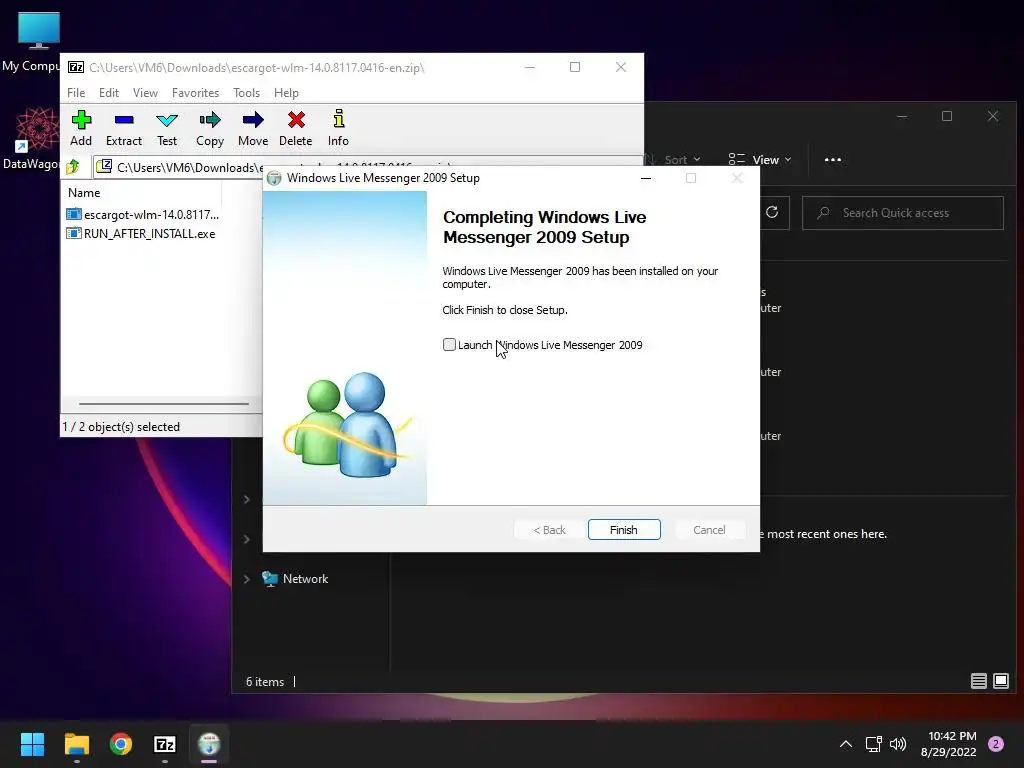Go up one folder in 7-Zip
1024x768 pixels.
pyautogui.click(x=73, y=167)
